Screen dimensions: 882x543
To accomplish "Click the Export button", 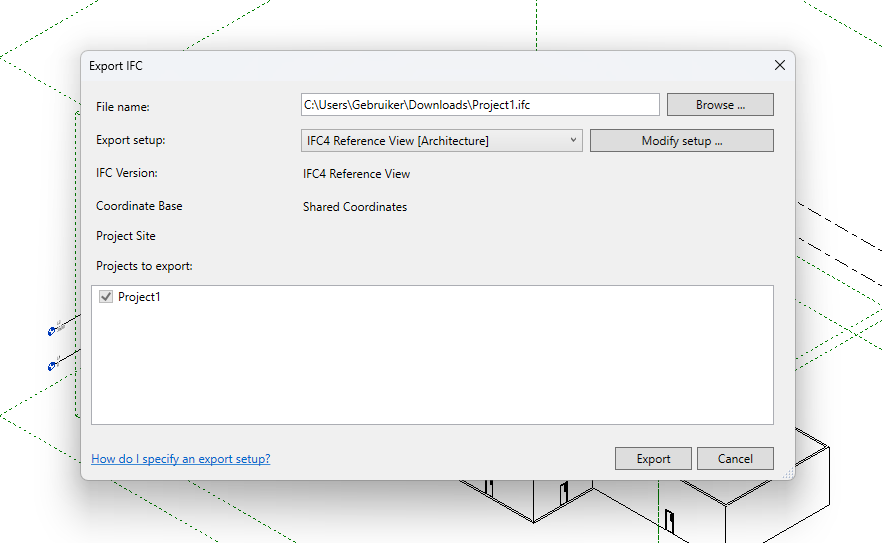I will click(653, 459).
